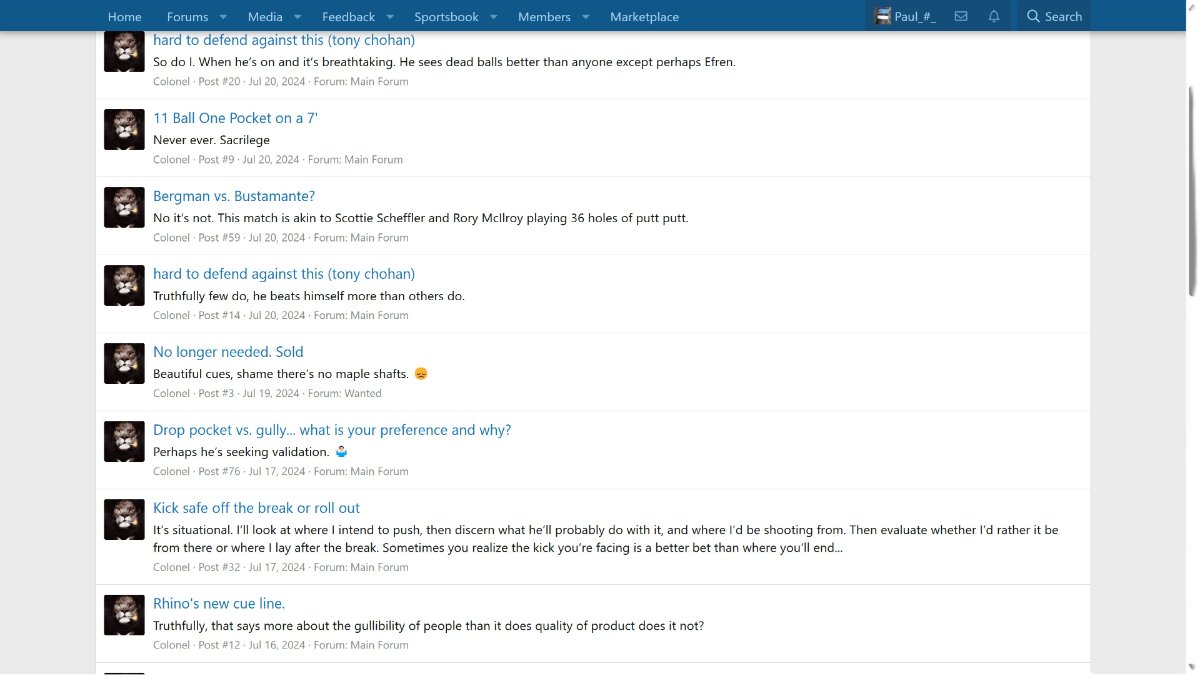Image resolution: width=1200 pixels, height=699 pixels.
Task: Click 'Truthfully few do, he beats himself' snippet
Action: (309, 296)
